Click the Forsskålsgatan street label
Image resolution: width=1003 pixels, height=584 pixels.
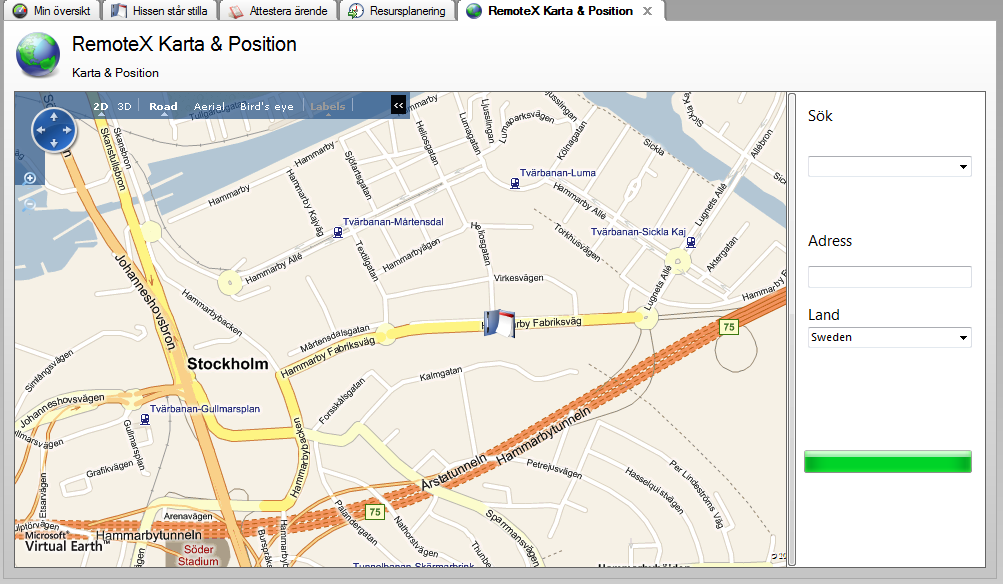click(x=342, y=401)
